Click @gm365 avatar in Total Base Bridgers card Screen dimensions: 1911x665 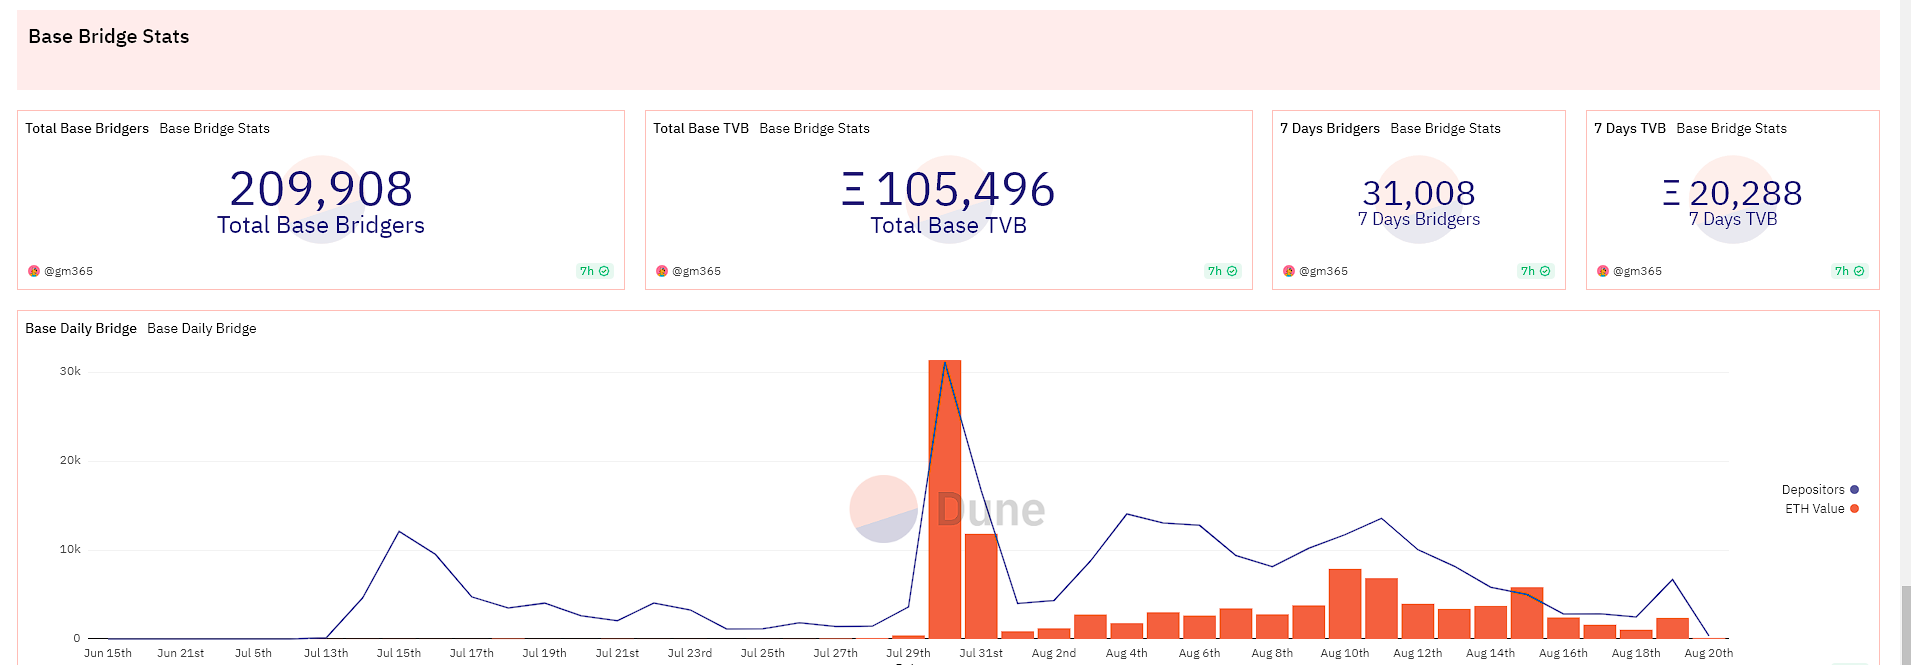tap(34, 271)
